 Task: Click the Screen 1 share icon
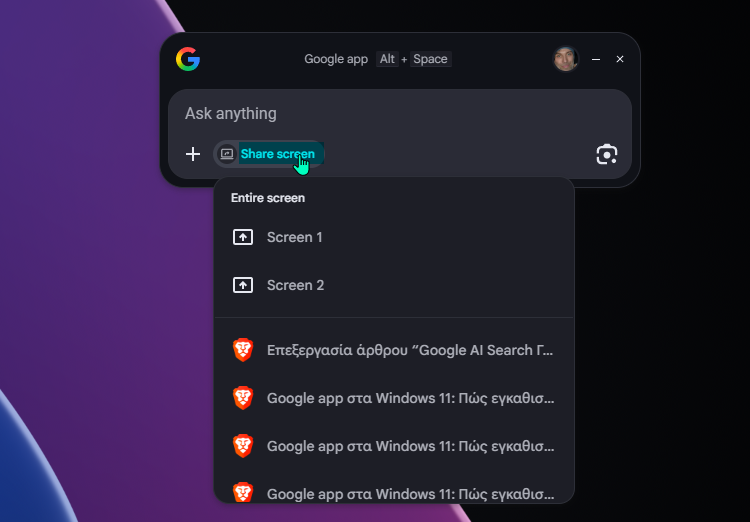tap(243, 237)
